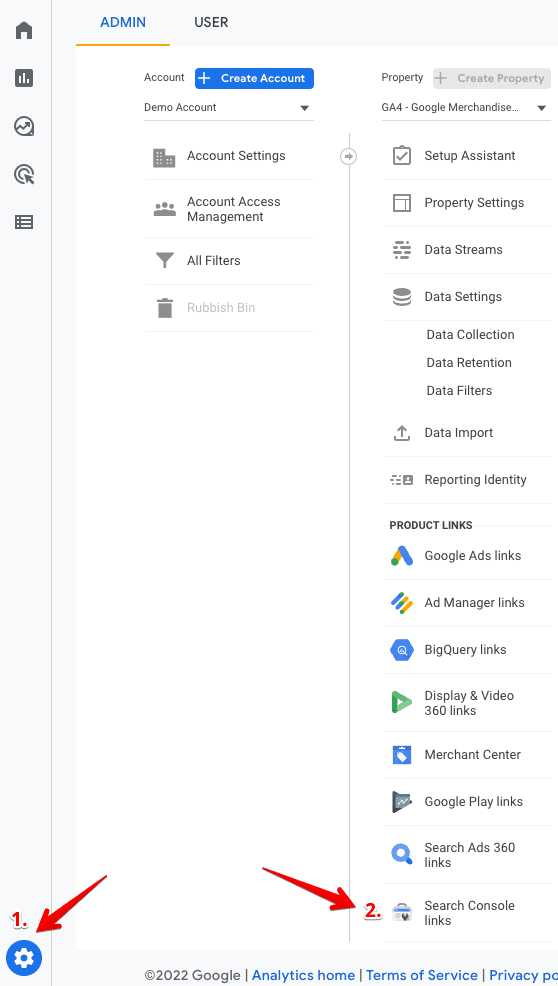Click the Ad Manager logo icon
Screen dimensions: 558x986
(x=401, y=603)
